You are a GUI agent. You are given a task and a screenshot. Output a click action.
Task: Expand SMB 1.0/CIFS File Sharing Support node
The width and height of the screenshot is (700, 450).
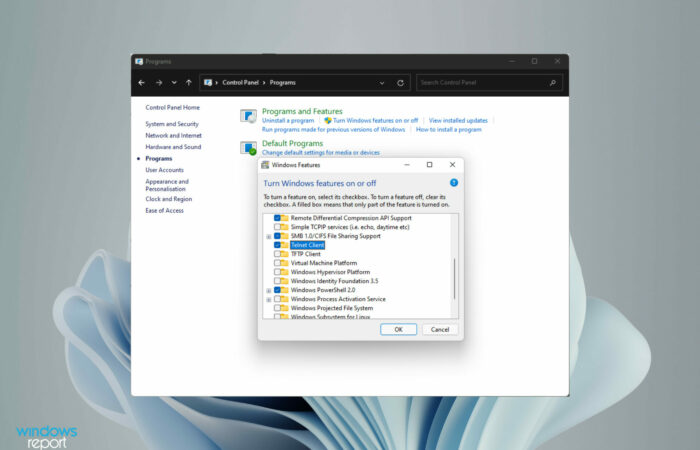pyautogui.click(x=269, y=236)
